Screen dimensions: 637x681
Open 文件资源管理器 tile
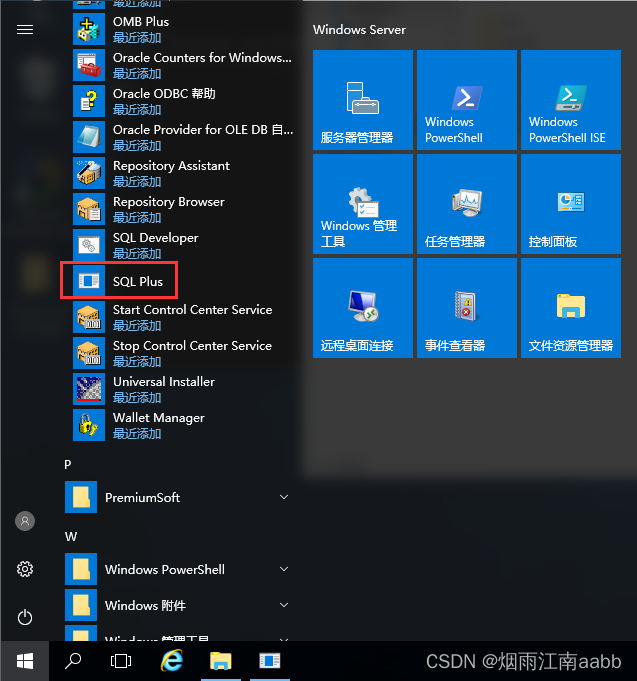click(x=571, y=308)
